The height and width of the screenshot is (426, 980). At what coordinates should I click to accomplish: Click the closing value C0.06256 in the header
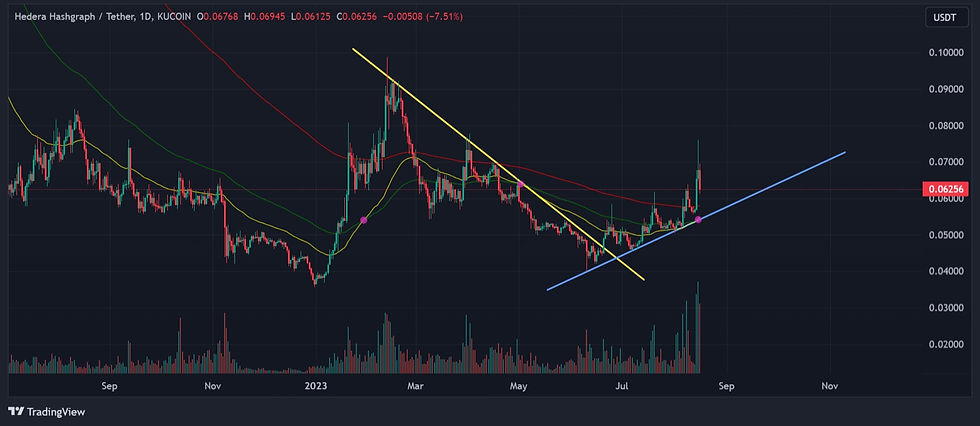359,17
